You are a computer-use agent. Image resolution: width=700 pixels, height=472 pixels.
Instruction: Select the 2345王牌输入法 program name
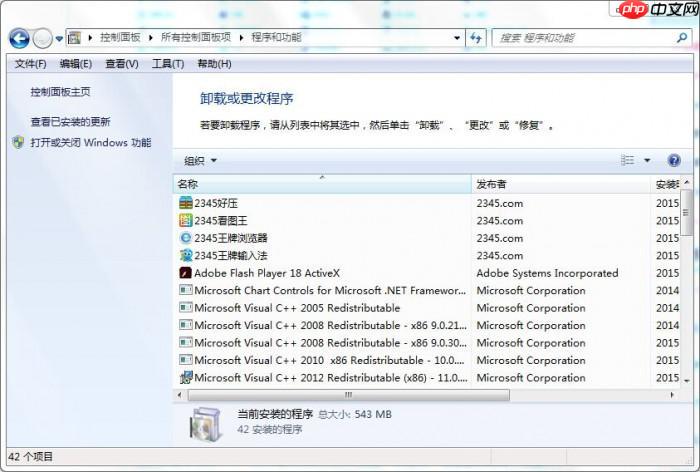click(231, 255)
